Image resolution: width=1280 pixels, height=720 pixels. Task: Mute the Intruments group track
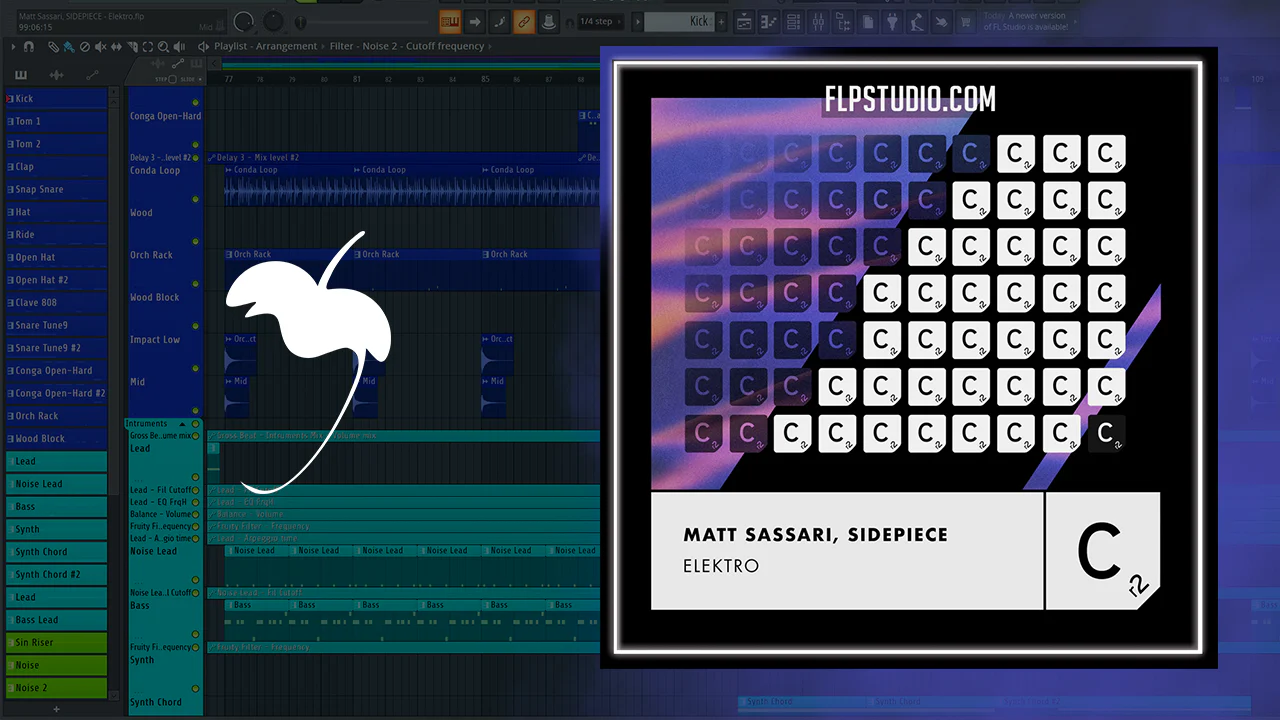pos(195,424)
